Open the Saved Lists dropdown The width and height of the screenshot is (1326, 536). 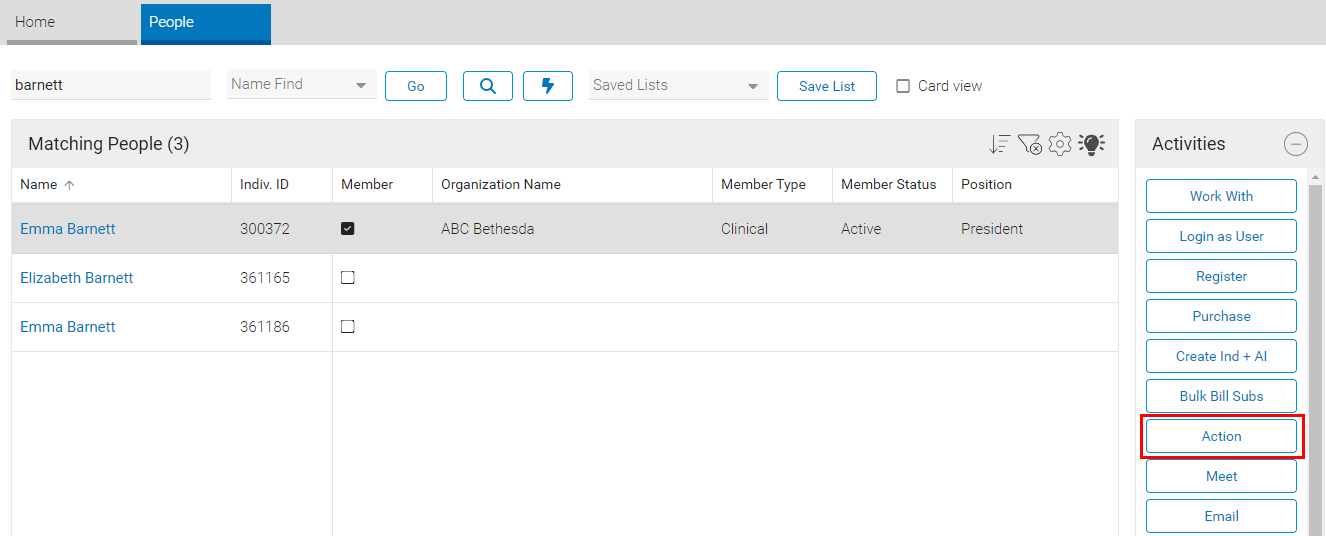(679, 85)
